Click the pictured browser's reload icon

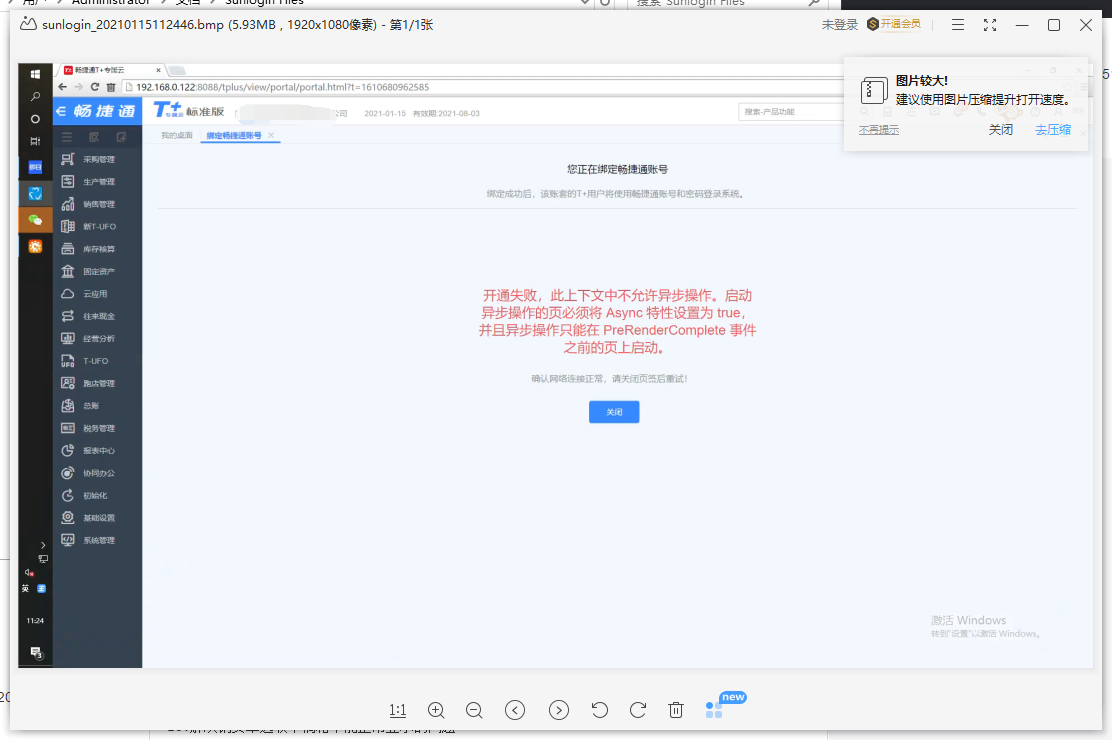[94, 87]
